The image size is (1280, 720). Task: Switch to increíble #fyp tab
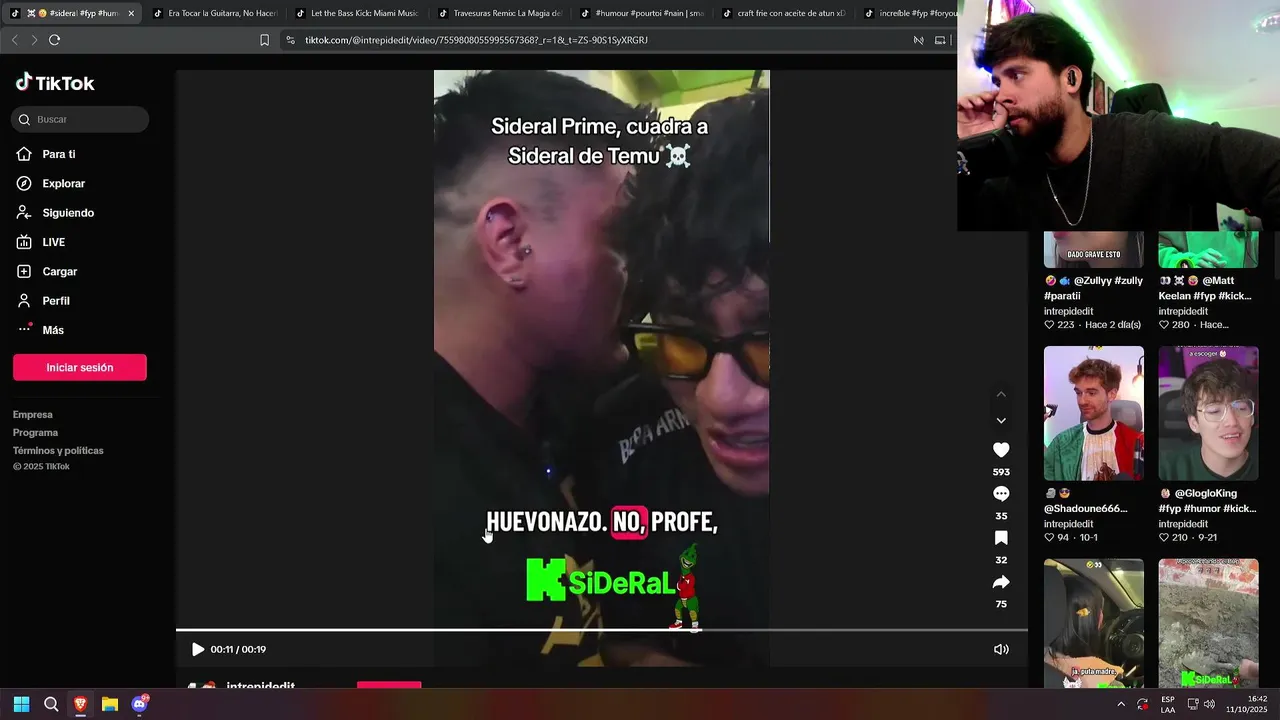[x=907, y=13]
